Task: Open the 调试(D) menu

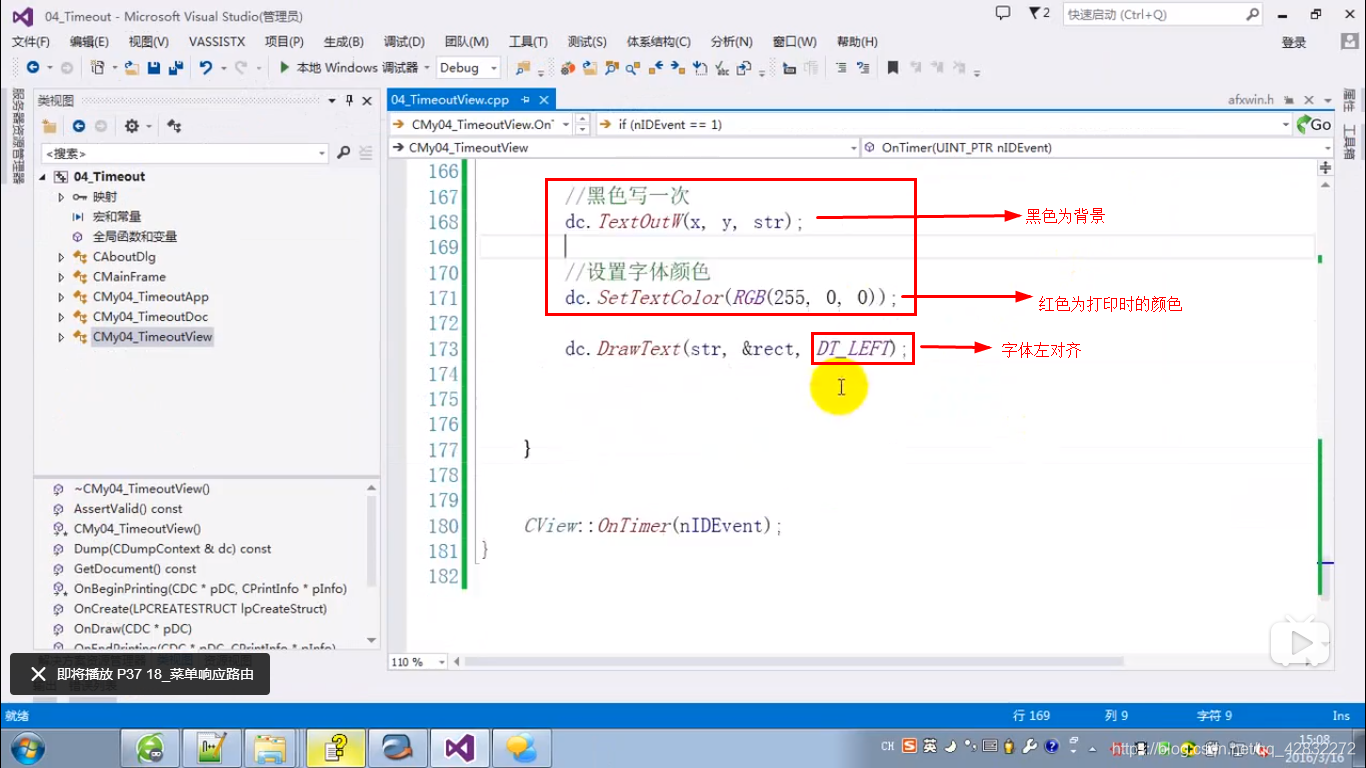Action: (x=404, y=41)
